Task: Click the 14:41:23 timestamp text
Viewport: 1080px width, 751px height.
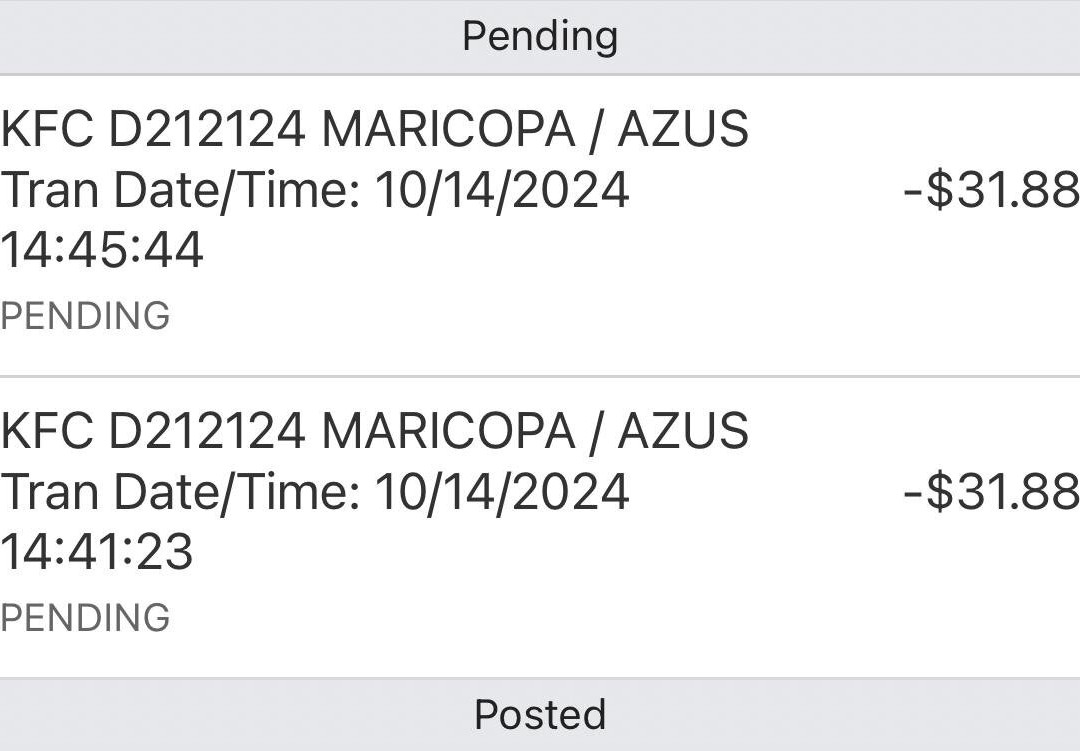Action: pyautogui.click(x=97, y=552)
